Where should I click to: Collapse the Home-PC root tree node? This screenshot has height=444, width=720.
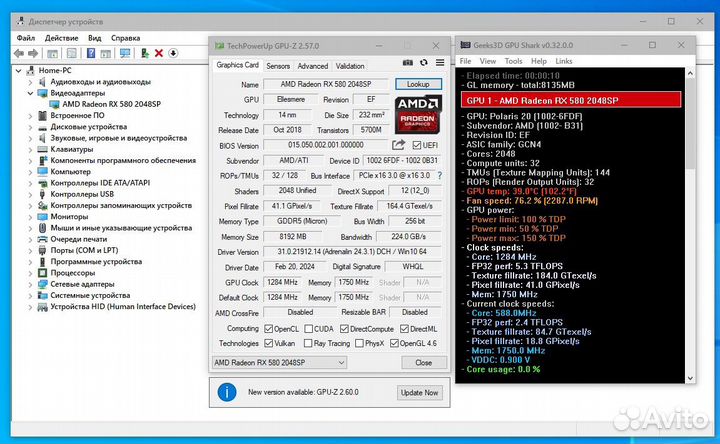point(18,71)
